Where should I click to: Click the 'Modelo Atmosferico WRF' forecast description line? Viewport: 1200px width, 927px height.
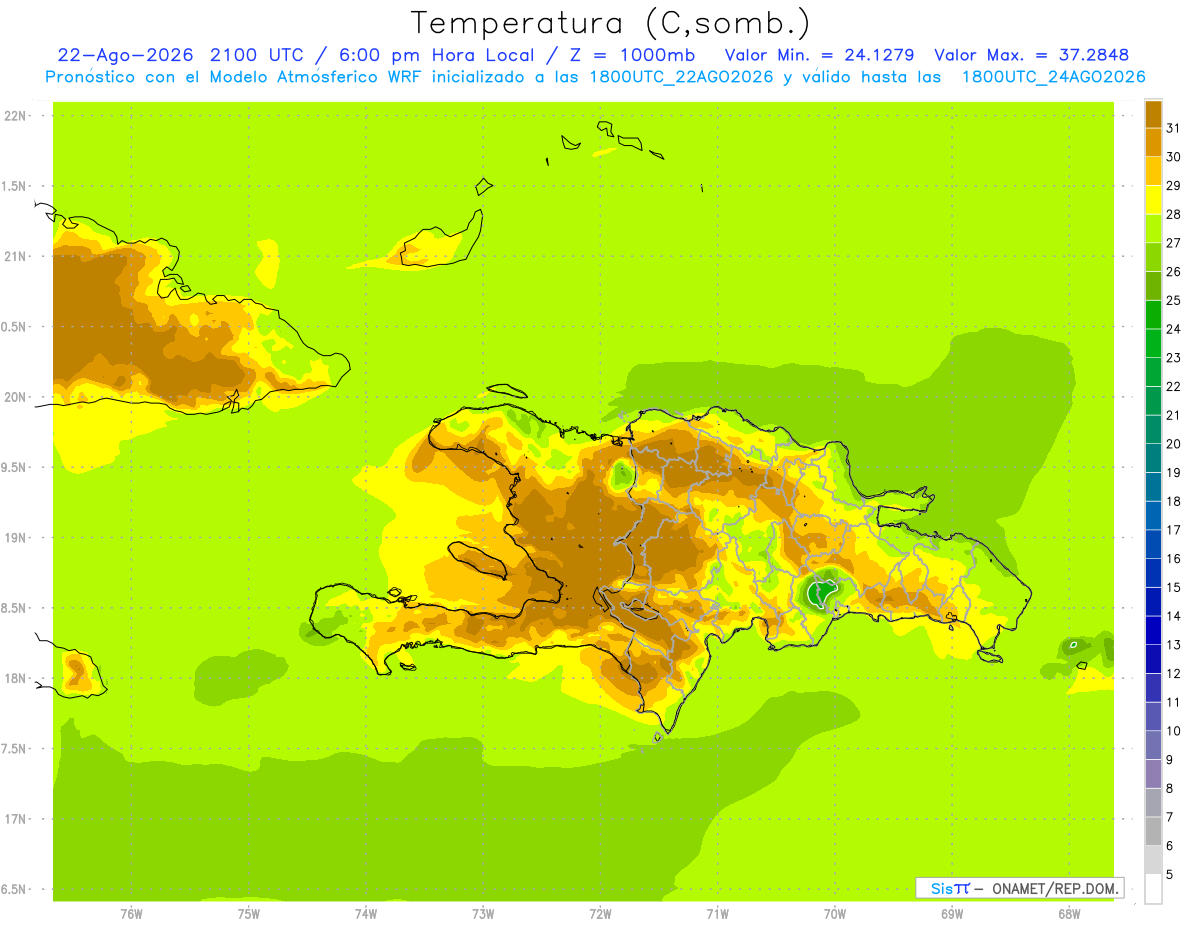click(595, 77)
